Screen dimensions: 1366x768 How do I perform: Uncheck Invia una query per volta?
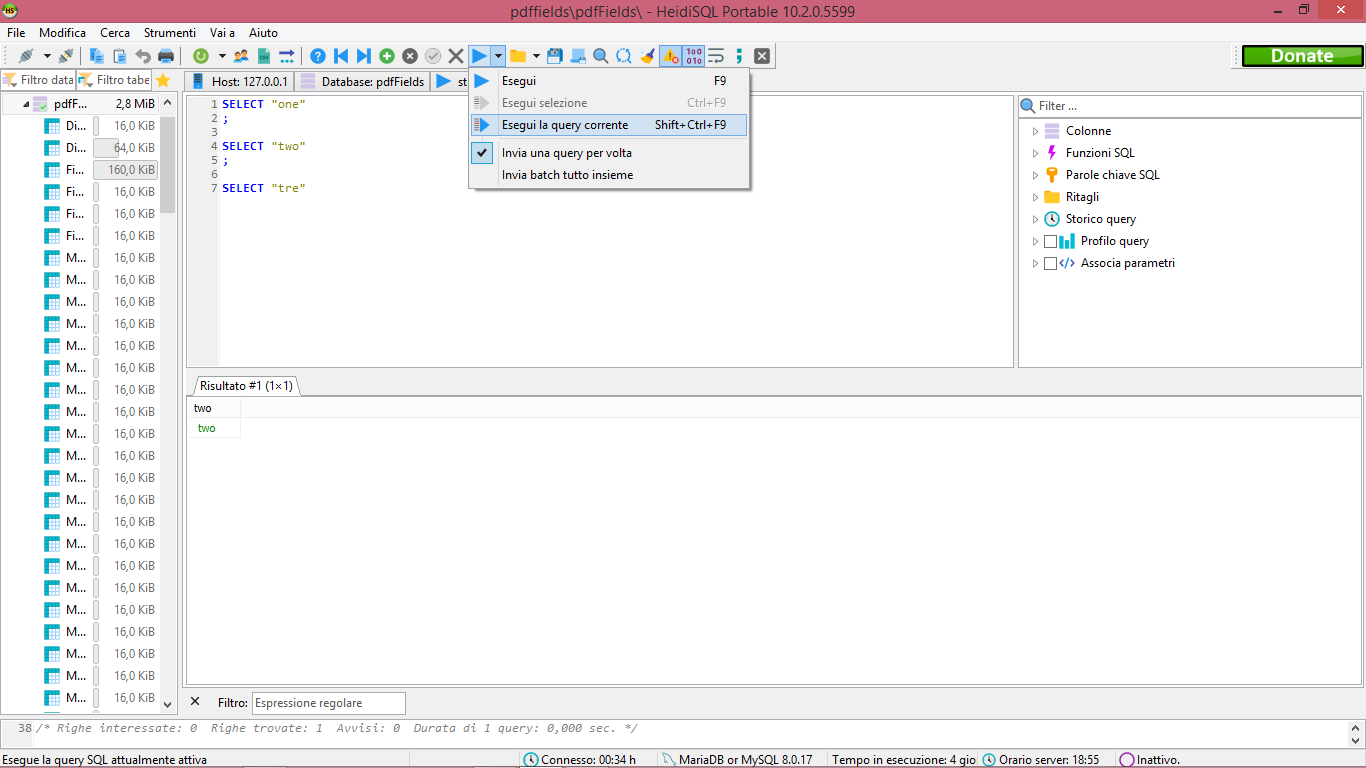click(x=482, y=153)
